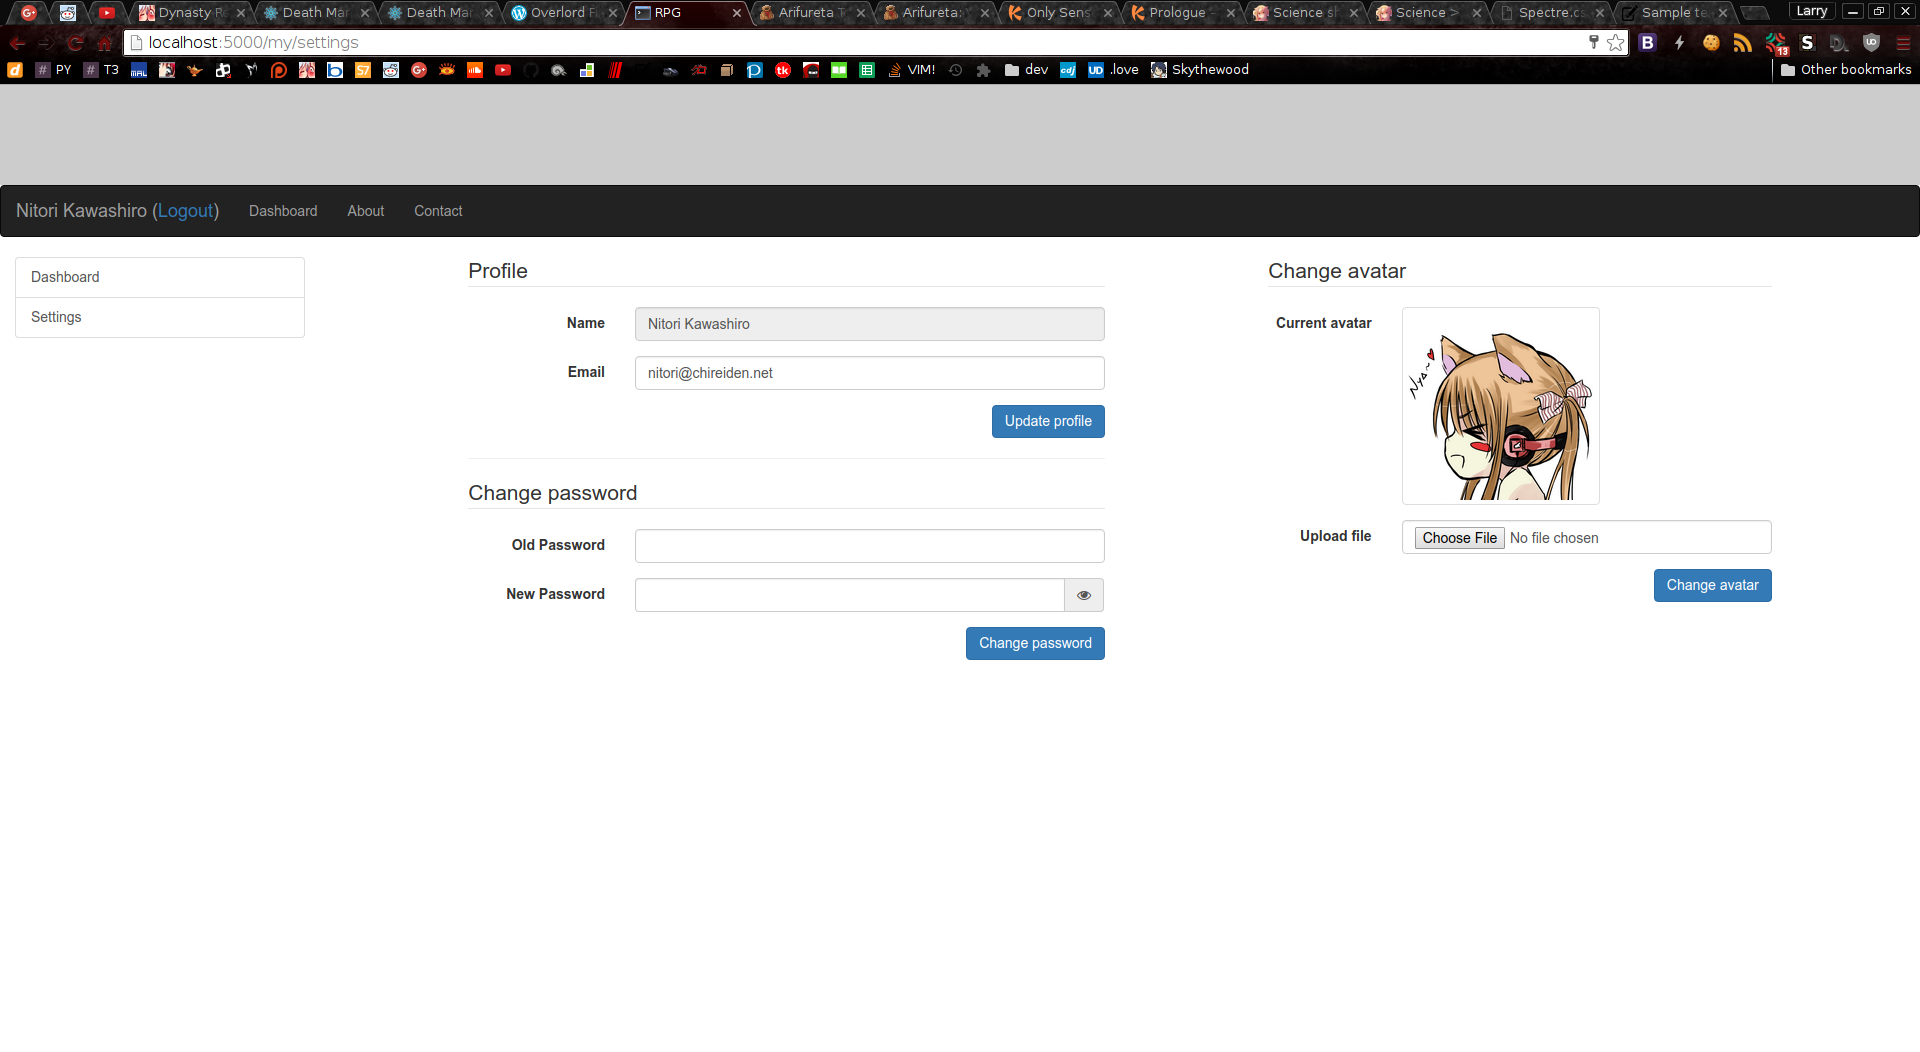The width and height of the screenshot is (1920, 1052).
Task: Open the uBlock shield extension icon
Action: click(x=1871, y=42)
